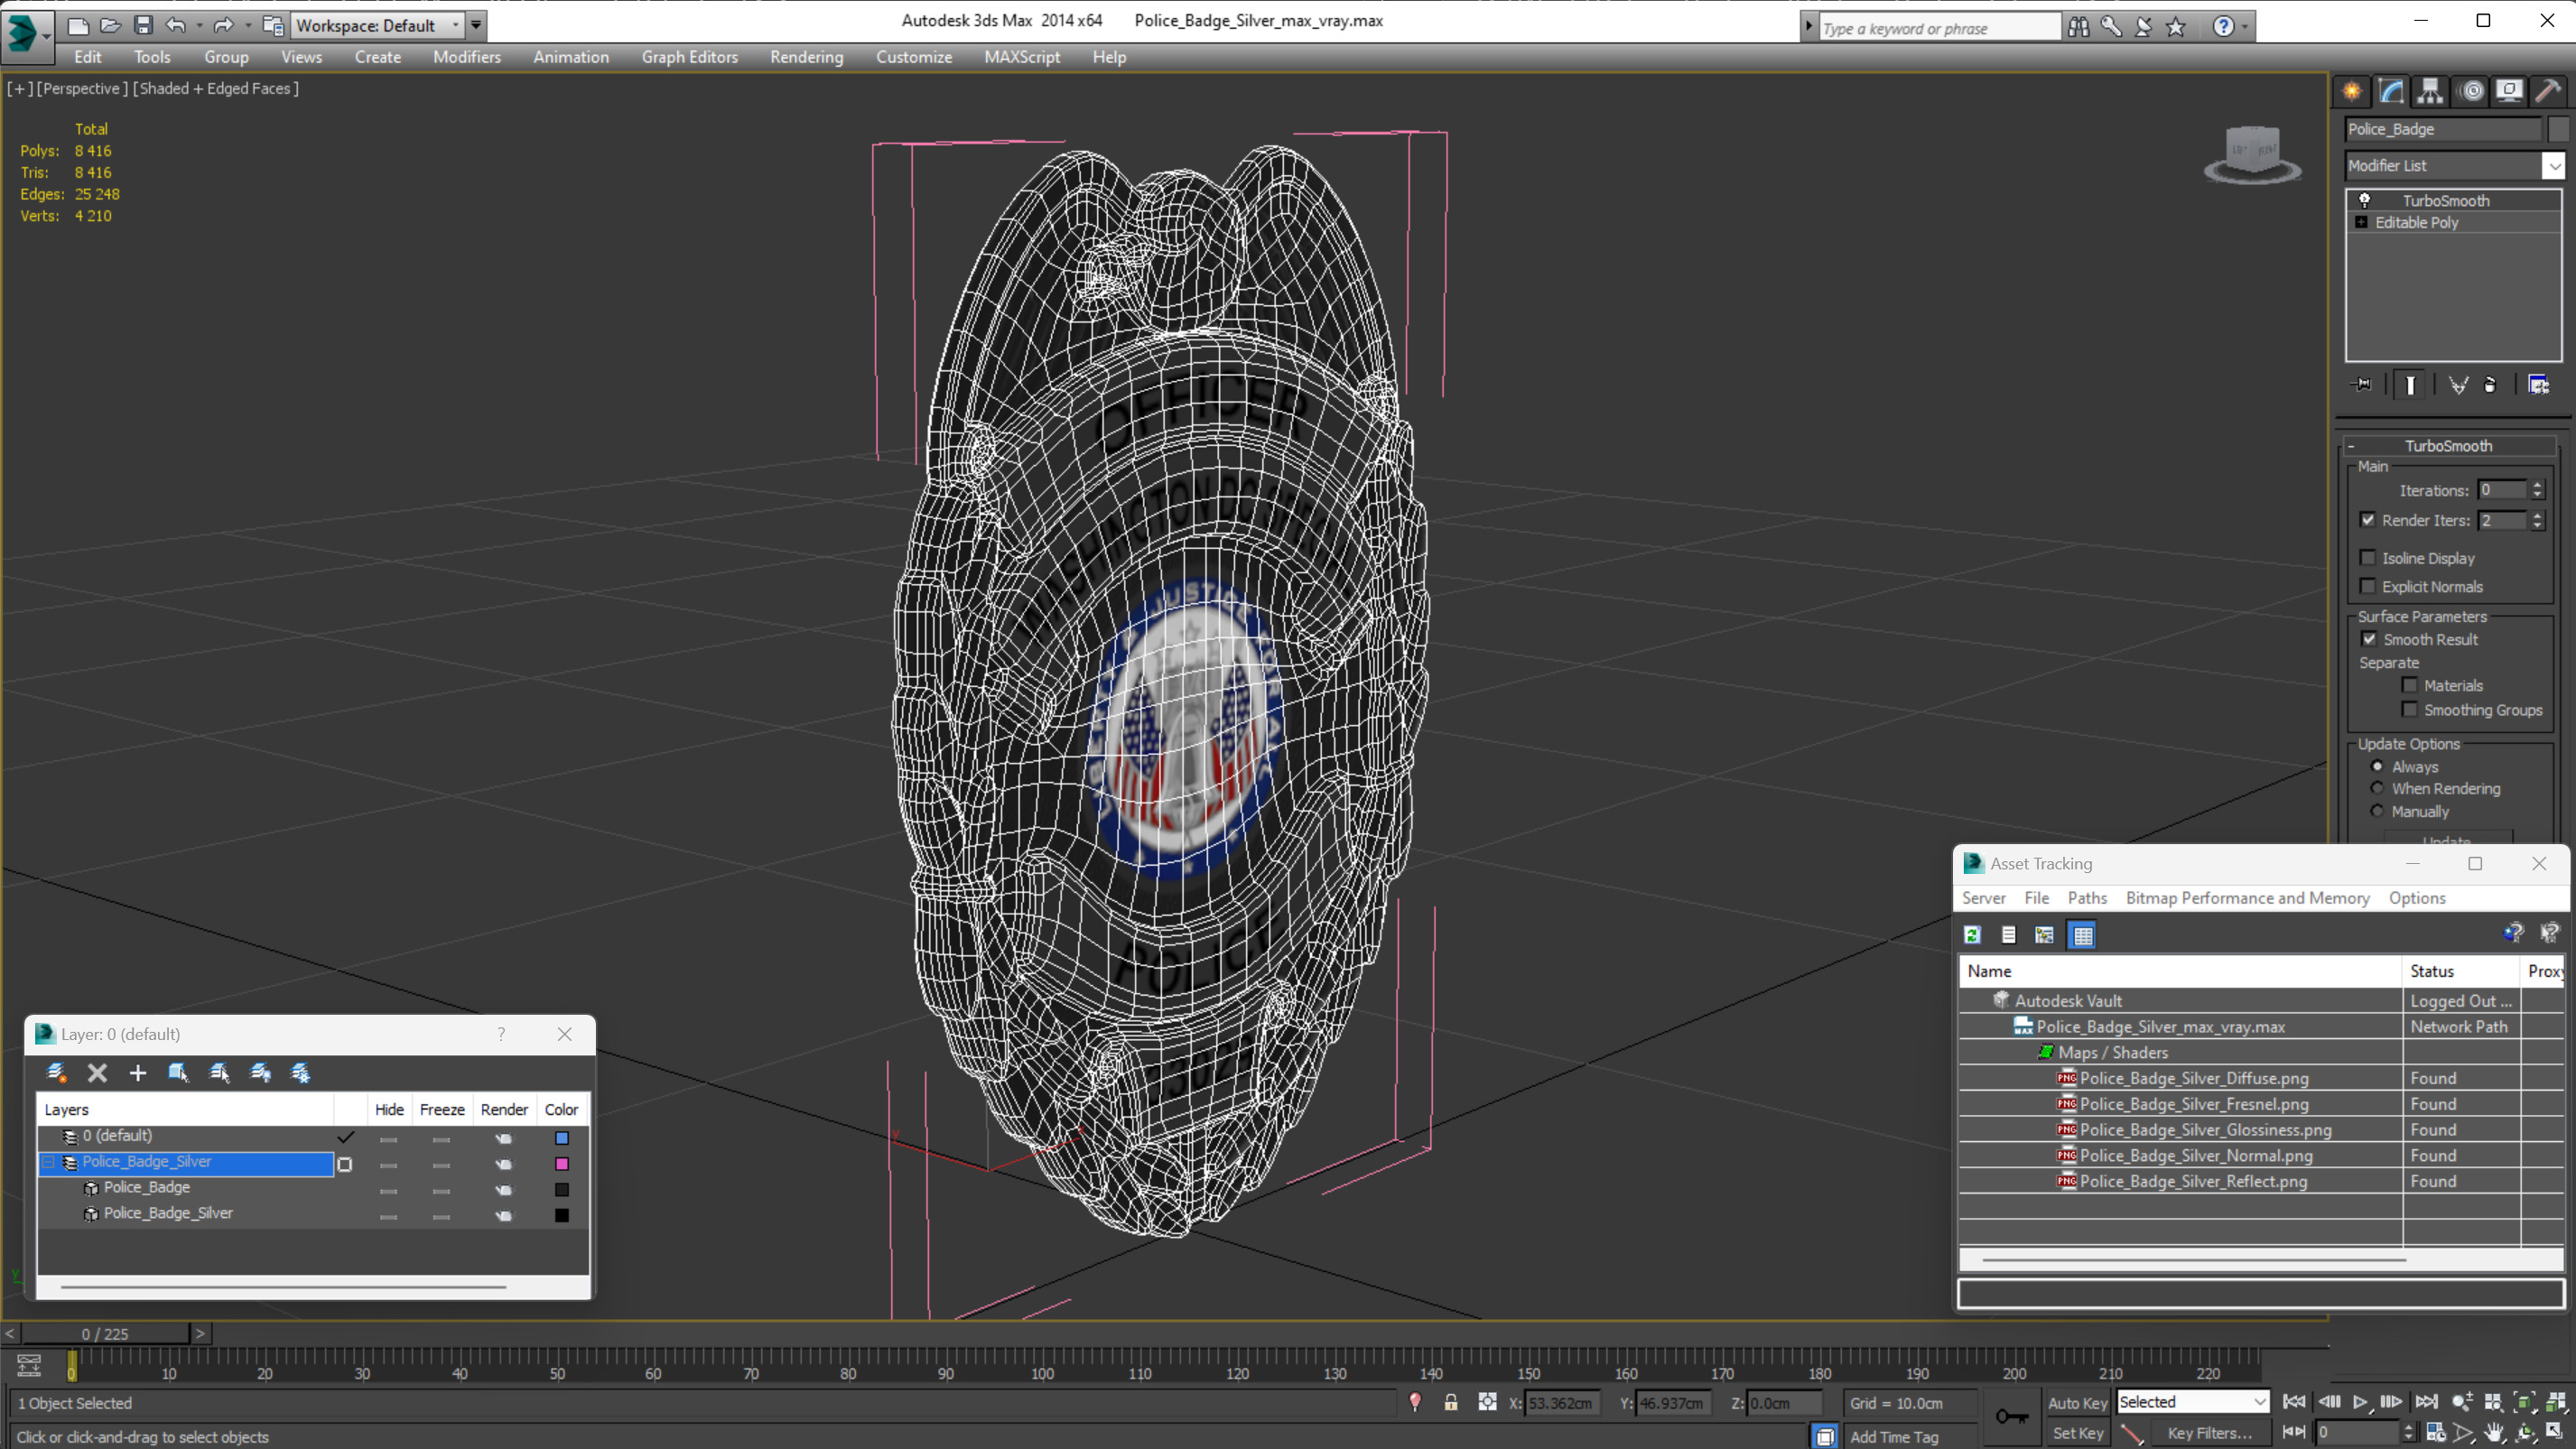2576x1449 pixels.
Task: Open the Modify command panel tab
Action: point(2391,91)
